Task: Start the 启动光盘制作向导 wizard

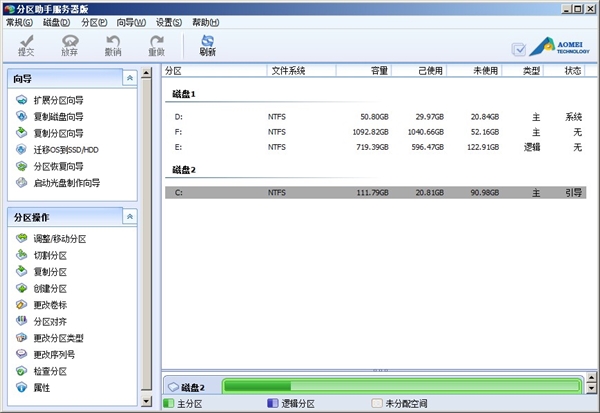Action: tap(65, 183)
